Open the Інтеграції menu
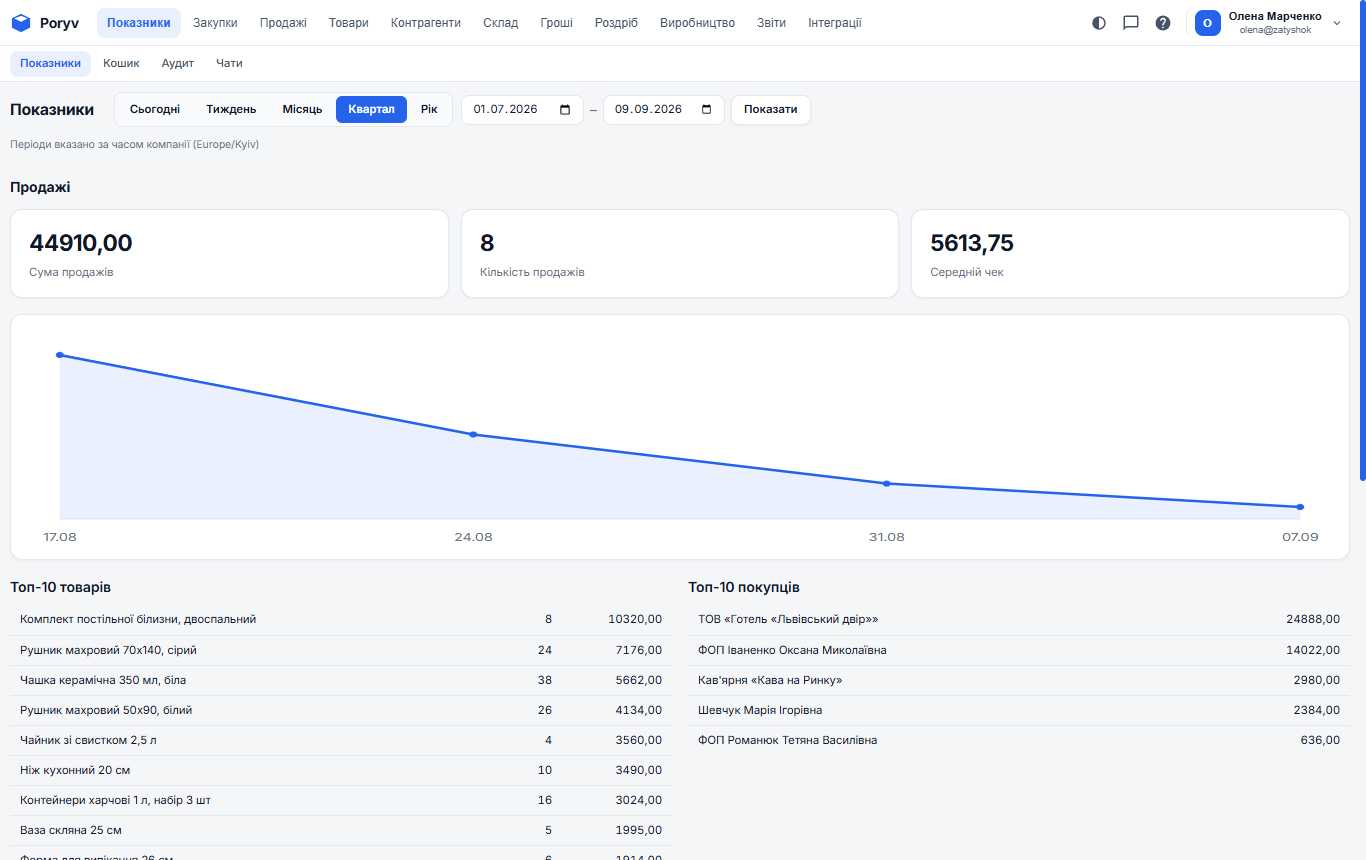Image resolution: width=1366 pixels, height=860 pixels. pos(835,23)
